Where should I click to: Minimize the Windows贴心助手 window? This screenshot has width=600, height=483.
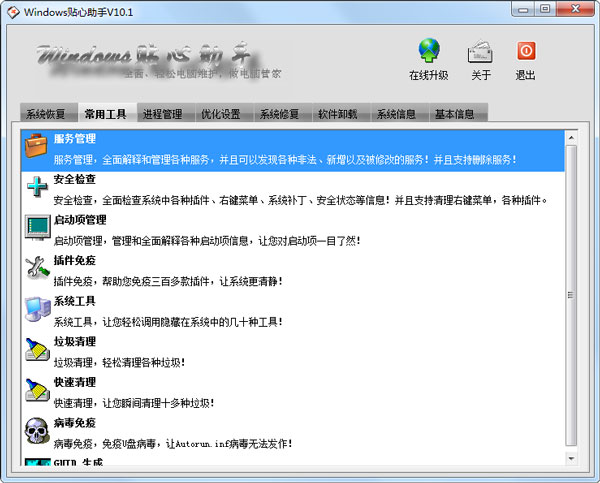coord(523,10)
